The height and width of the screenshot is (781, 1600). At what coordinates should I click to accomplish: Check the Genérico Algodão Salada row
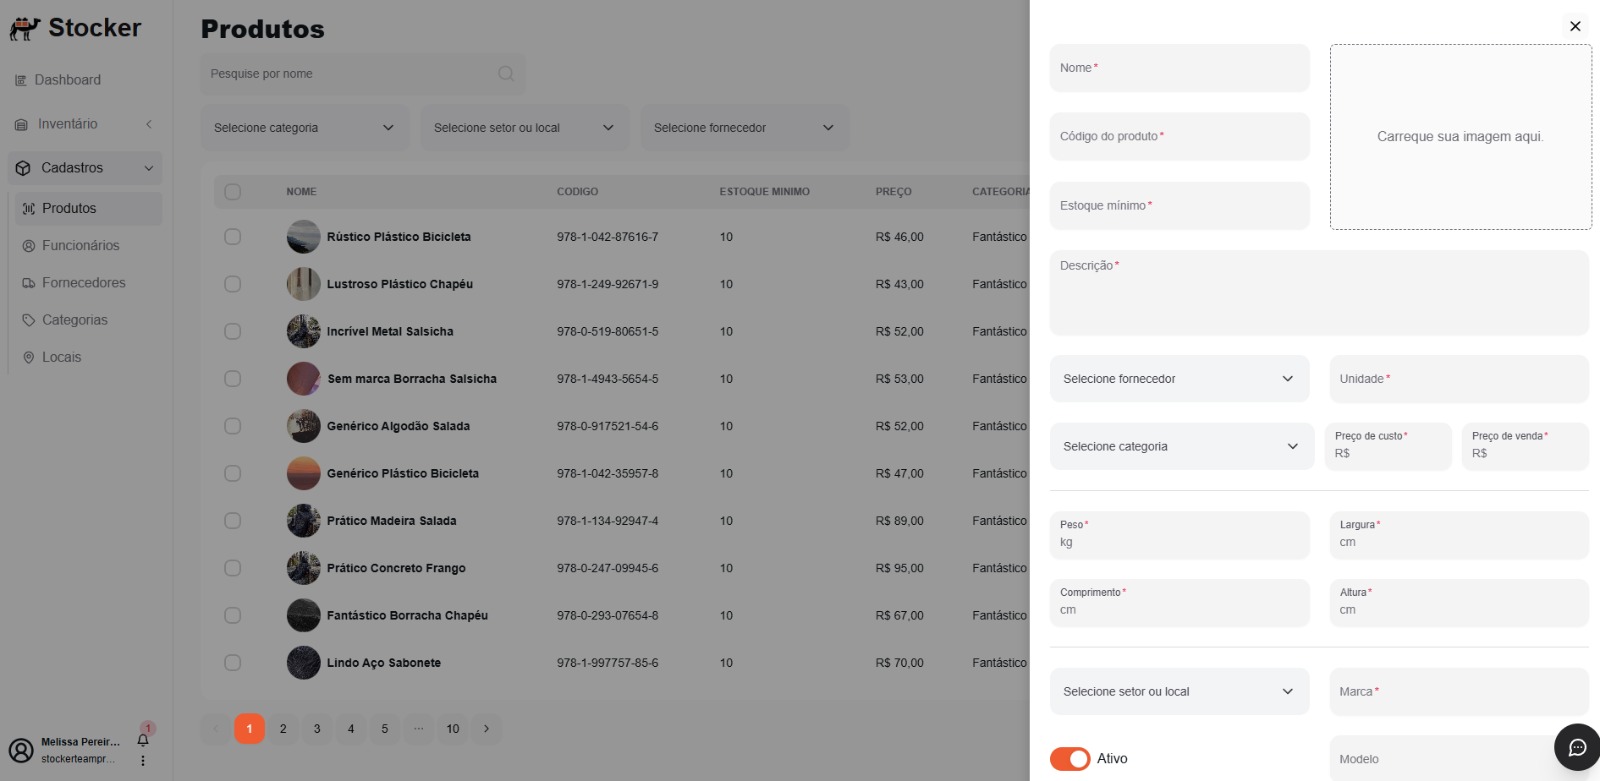click(x=233, y=426)
